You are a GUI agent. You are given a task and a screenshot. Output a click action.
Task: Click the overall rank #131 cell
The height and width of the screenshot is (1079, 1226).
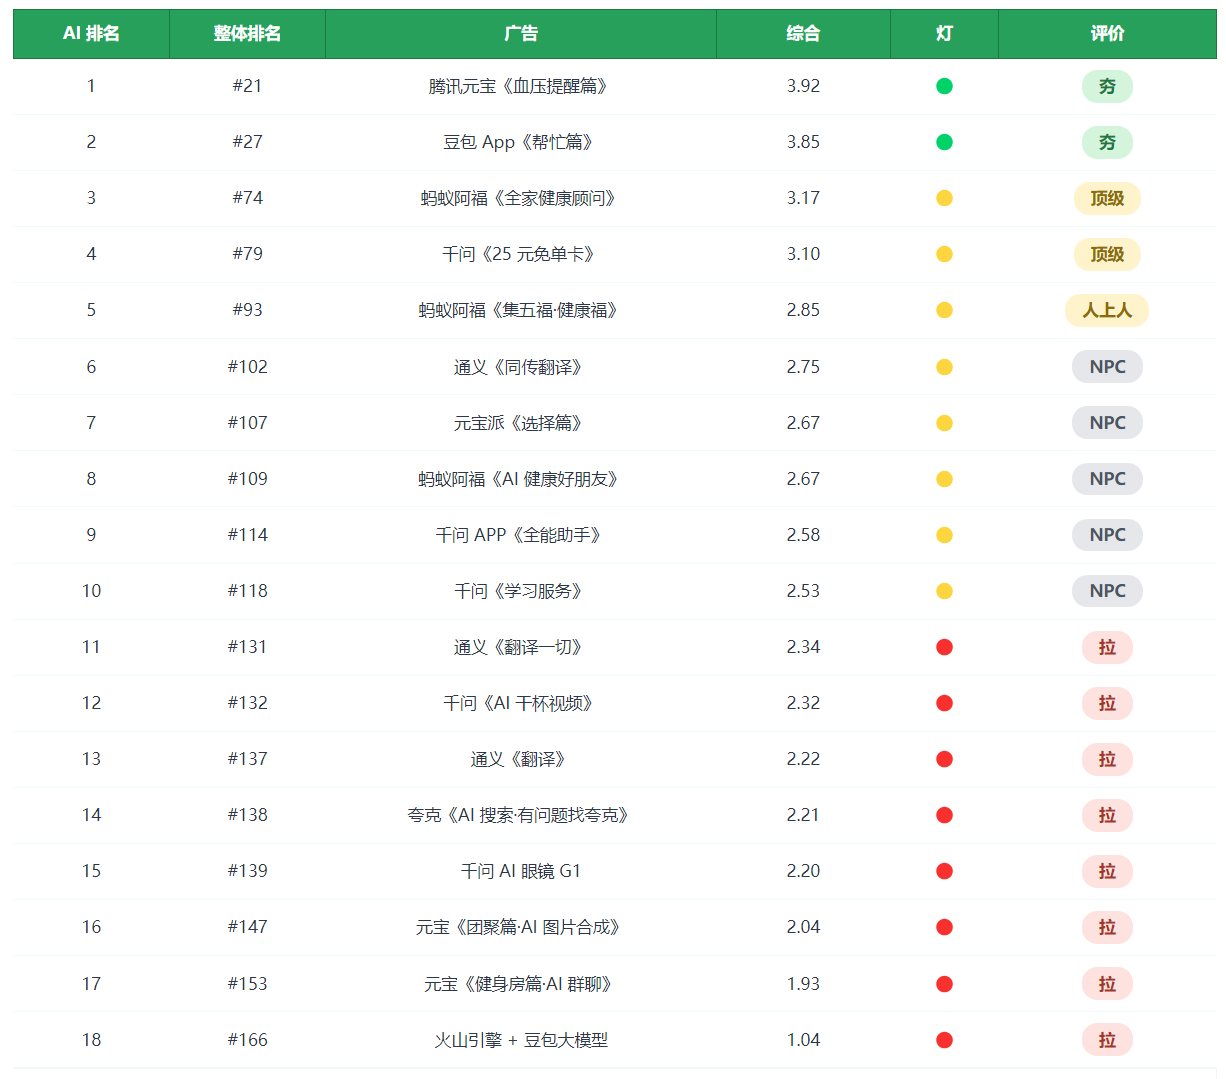pyautogui.click(x=247, y=647)
